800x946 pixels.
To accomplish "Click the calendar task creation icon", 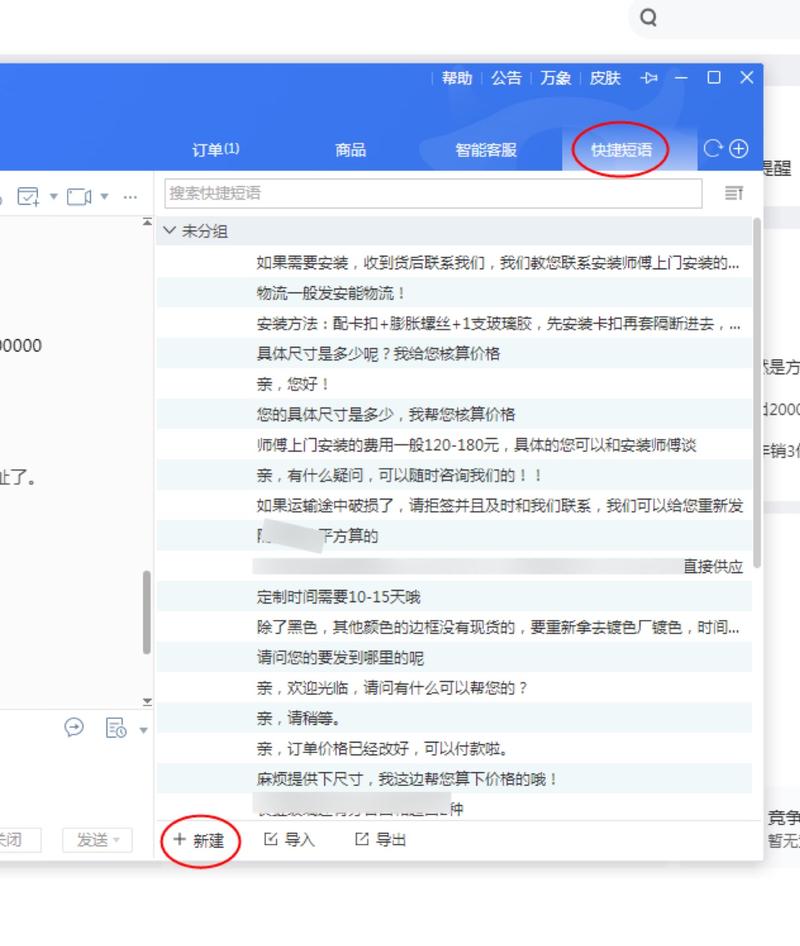I will coord(27,196).
